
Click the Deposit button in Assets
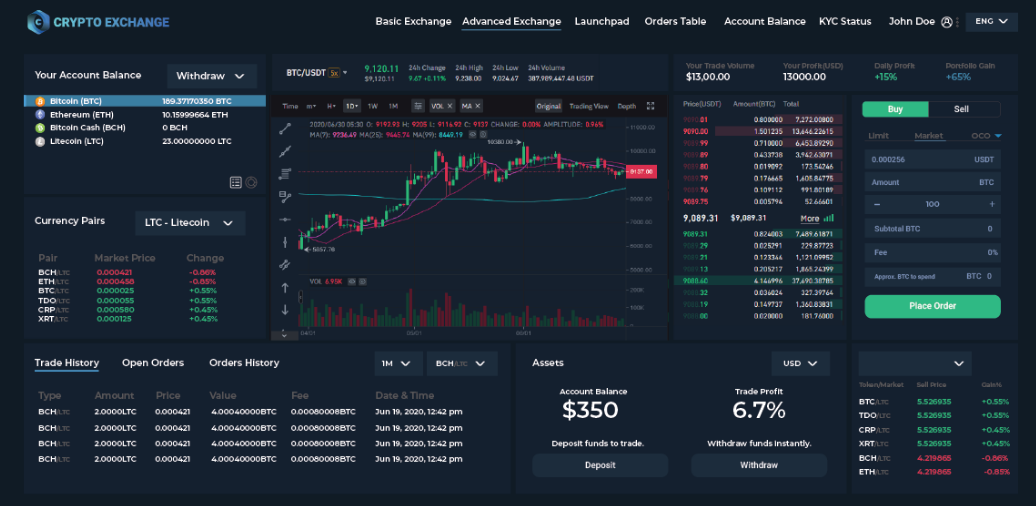[x=600, y=465]
